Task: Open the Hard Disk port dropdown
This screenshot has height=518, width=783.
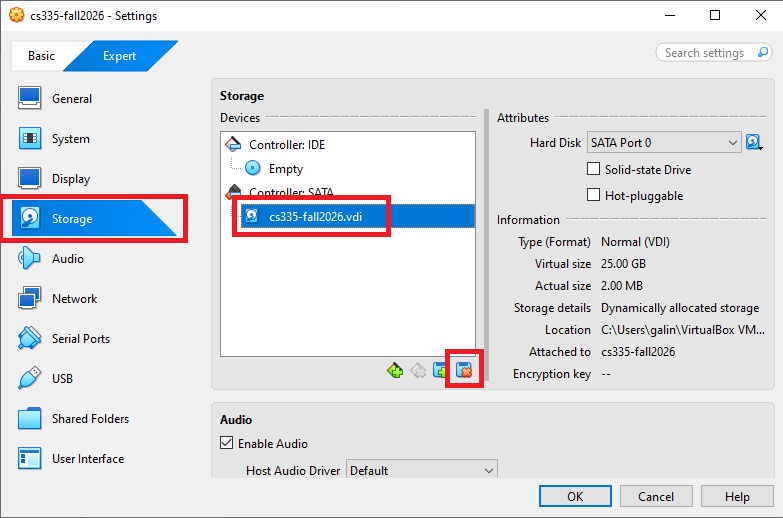Action: (664, 142)
